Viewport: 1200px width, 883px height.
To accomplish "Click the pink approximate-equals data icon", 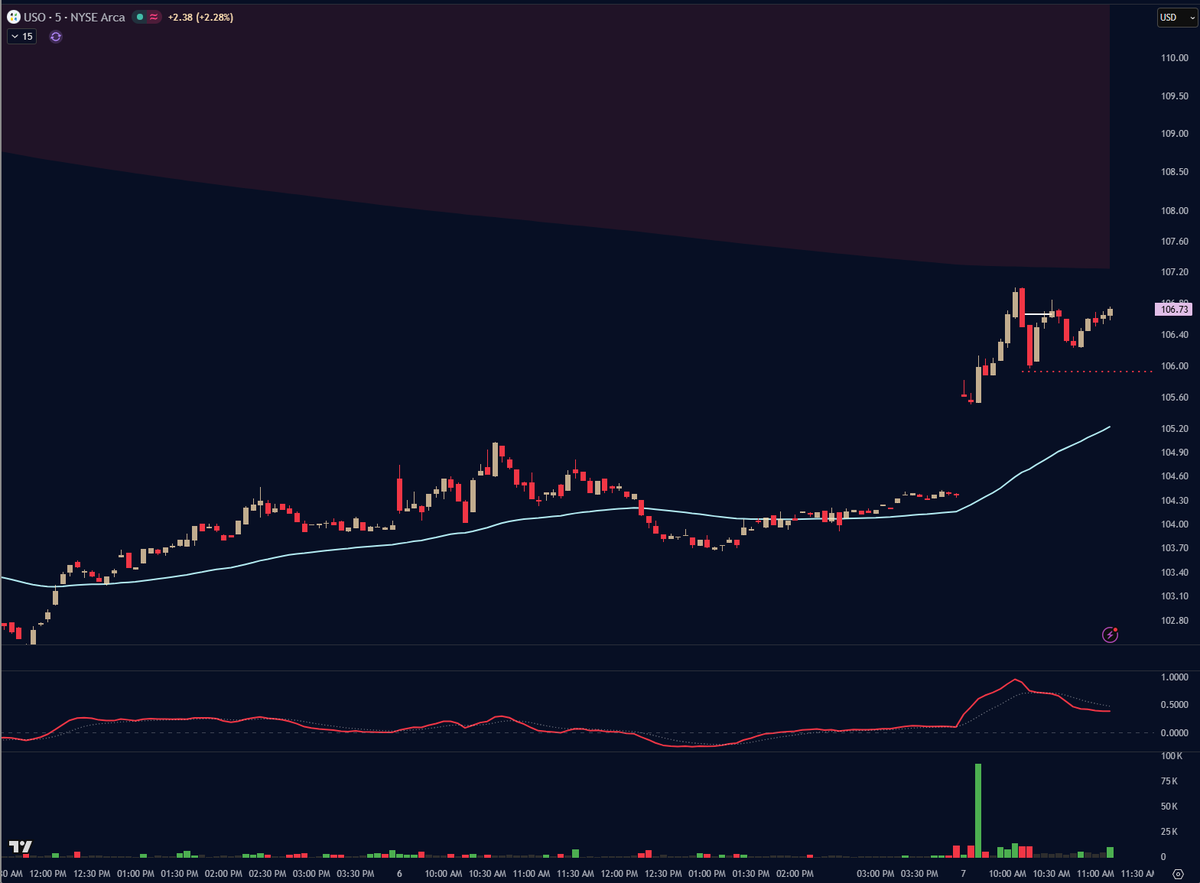I will coord(154,17).
